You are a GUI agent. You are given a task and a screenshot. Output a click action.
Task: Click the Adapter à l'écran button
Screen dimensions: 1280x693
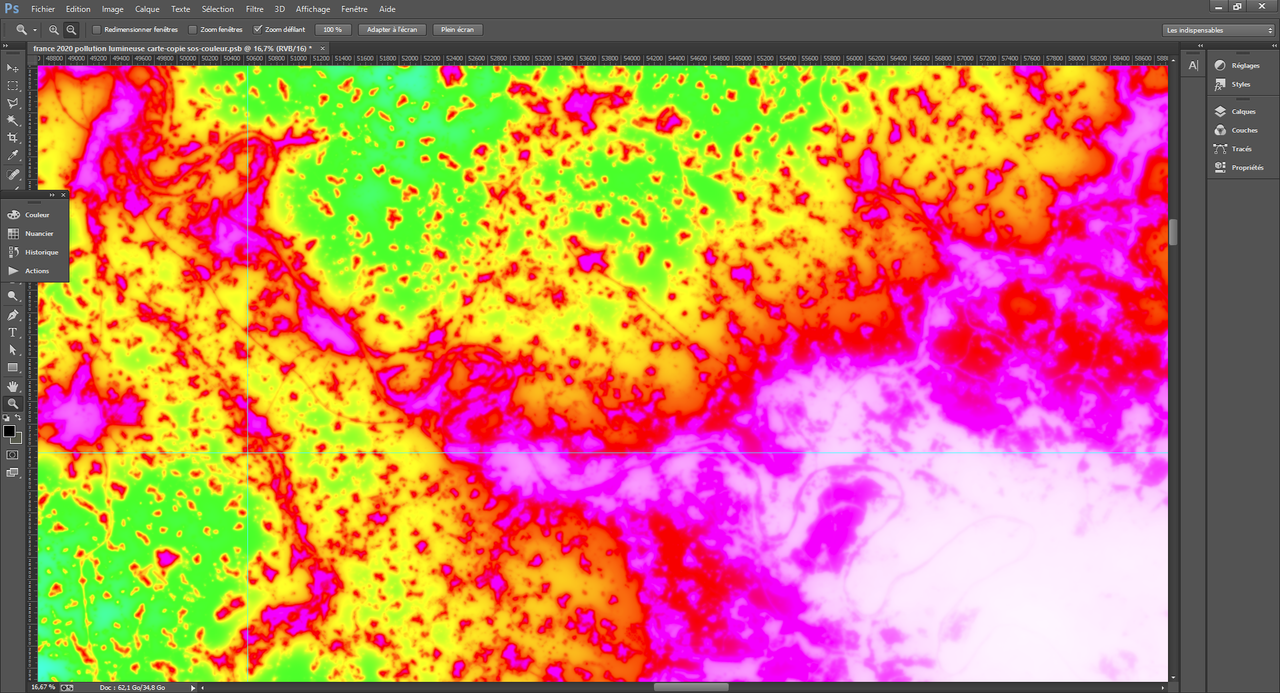[393, 30]
